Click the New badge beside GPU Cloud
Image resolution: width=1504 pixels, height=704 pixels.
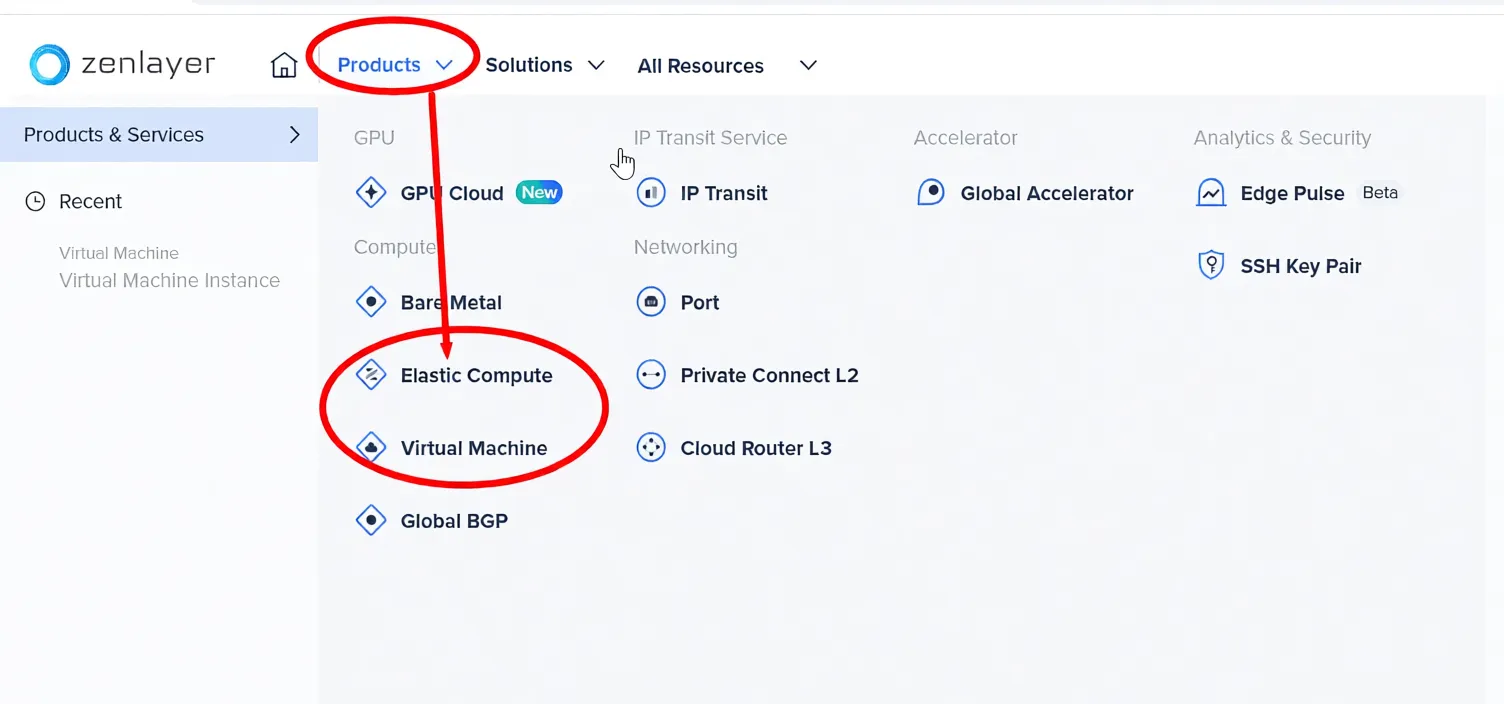tap(540, 192)
